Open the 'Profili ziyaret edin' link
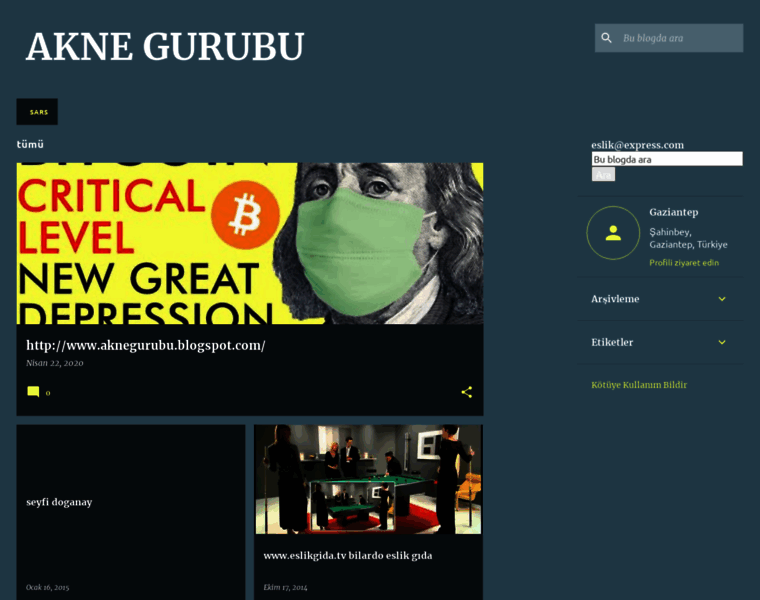 pyautogui.click(x=684, y=263)
